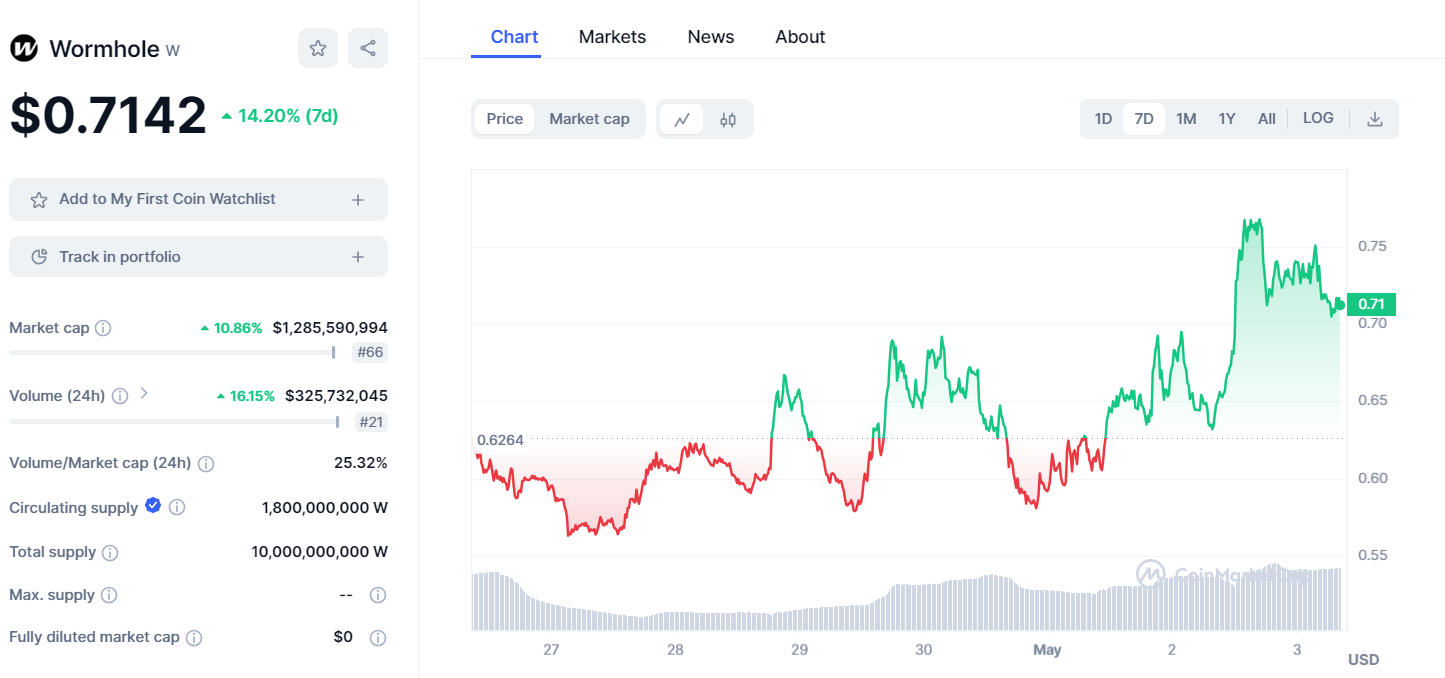Click the $1,285,590,994 market cap value
The image size is (1445, 678).
point(330,328)
